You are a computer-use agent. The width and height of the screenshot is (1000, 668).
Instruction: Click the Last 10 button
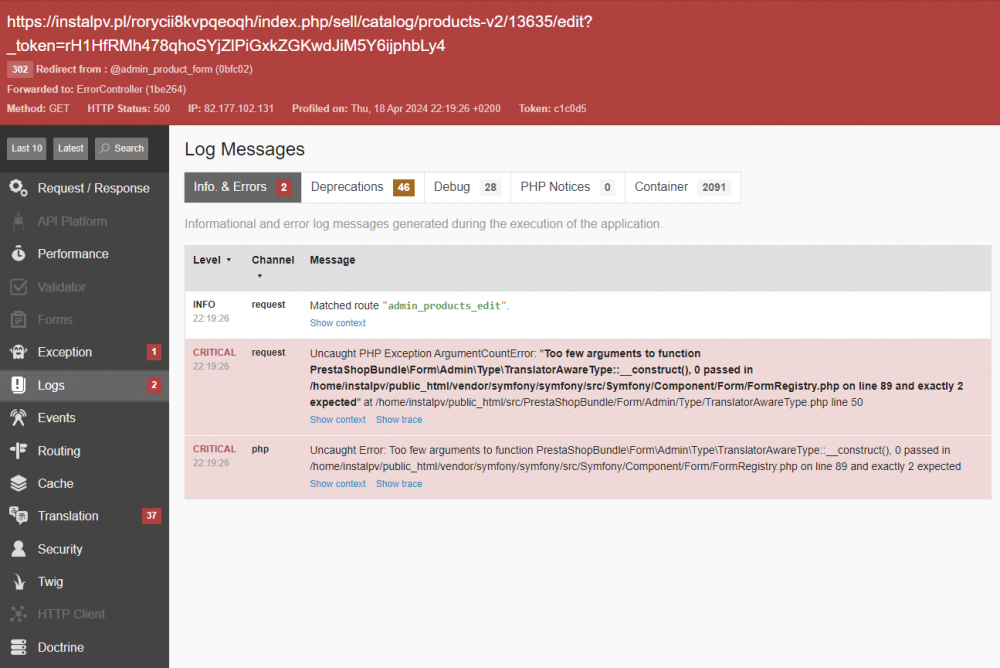pyautogui.click(x=27, y=148)
